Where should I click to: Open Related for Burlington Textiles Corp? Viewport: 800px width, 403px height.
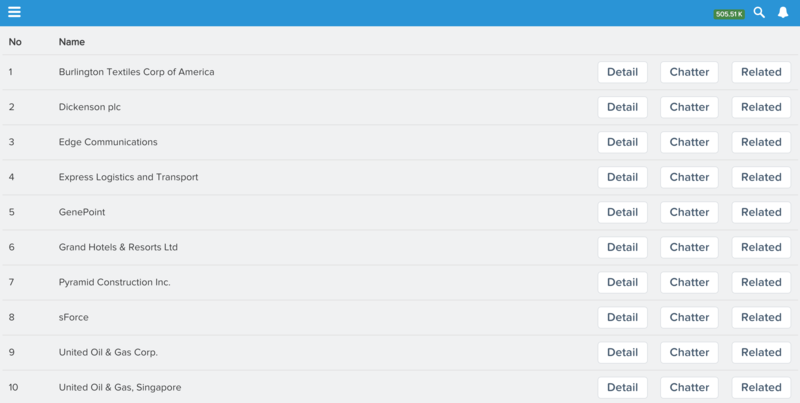point(761,72)
